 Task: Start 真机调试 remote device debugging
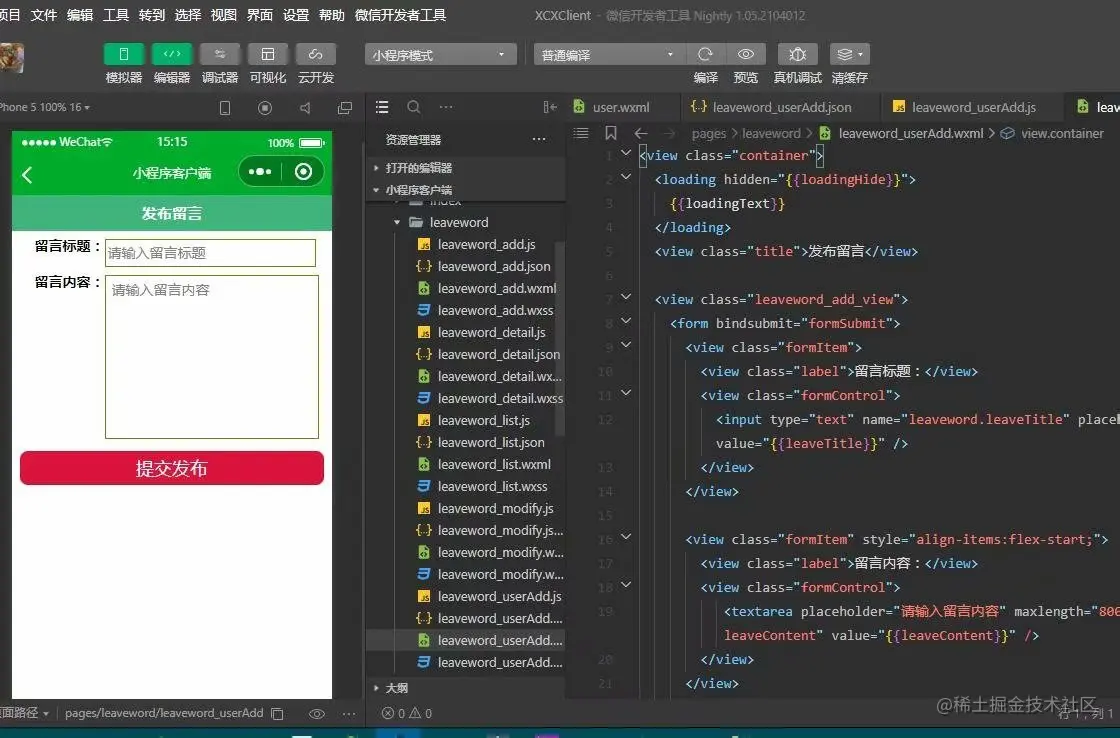tap(797, 54)
